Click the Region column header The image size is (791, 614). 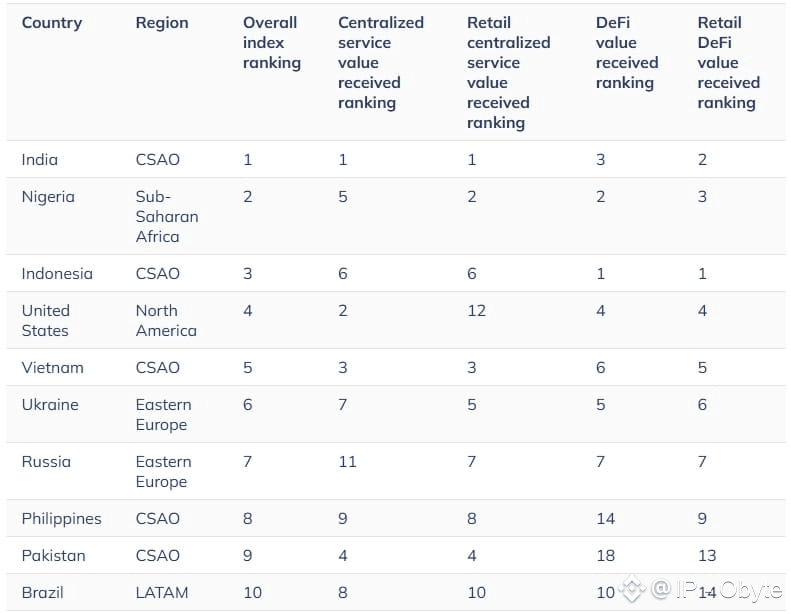coord(162,22)
